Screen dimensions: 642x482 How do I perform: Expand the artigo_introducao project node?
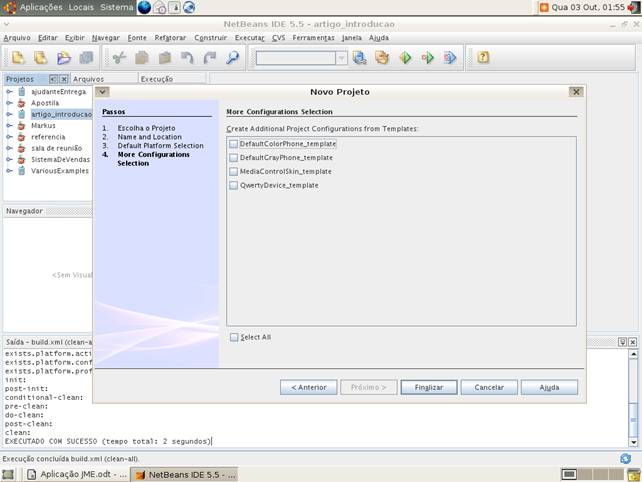9,114
